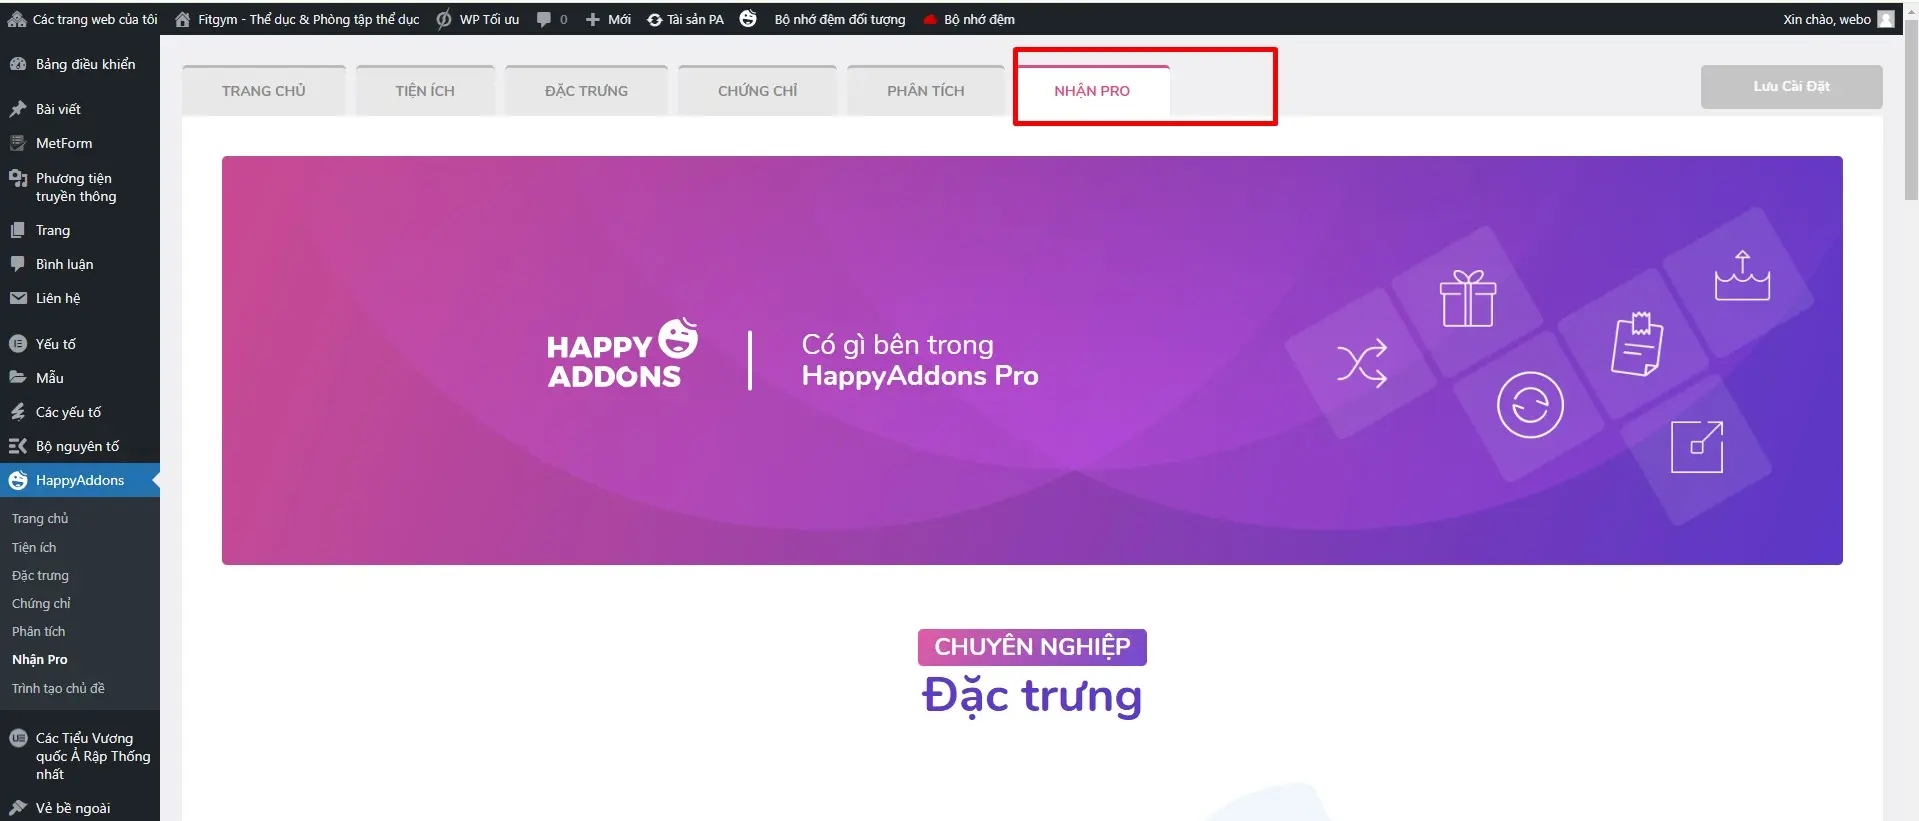Click the Lưu Cài Đặt save button
The image size is (1919, 821).
click(x=1791, y=86)
